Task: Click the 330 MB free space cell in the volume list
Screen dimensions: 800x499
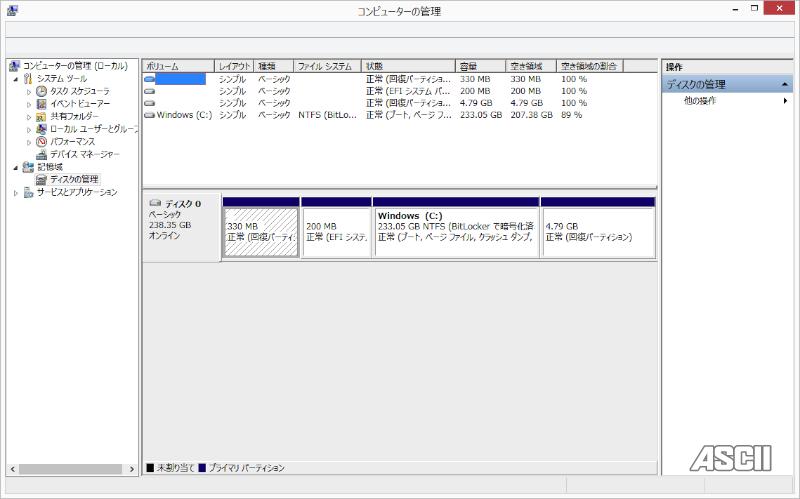Action: (x=526, y=79)
